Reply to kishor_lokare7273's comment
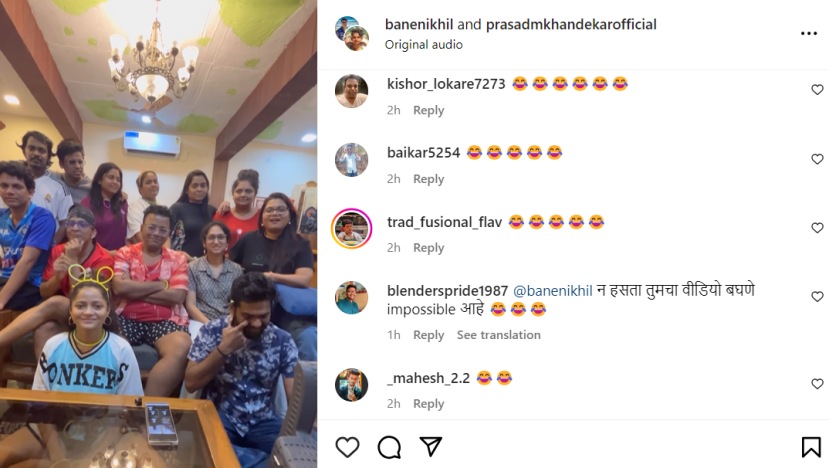The width and height of the screenshot is (829, 468). point(428,111)
